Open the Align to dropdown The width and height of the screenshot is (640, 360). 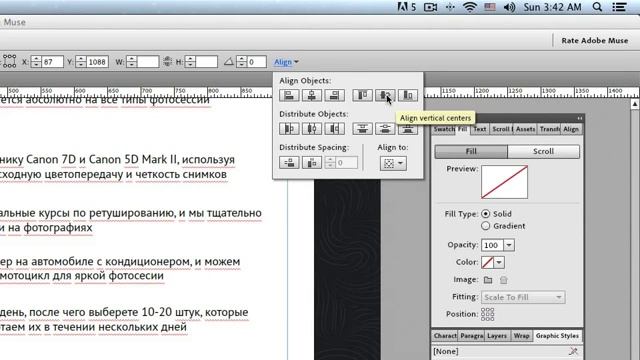pos(393,163)
